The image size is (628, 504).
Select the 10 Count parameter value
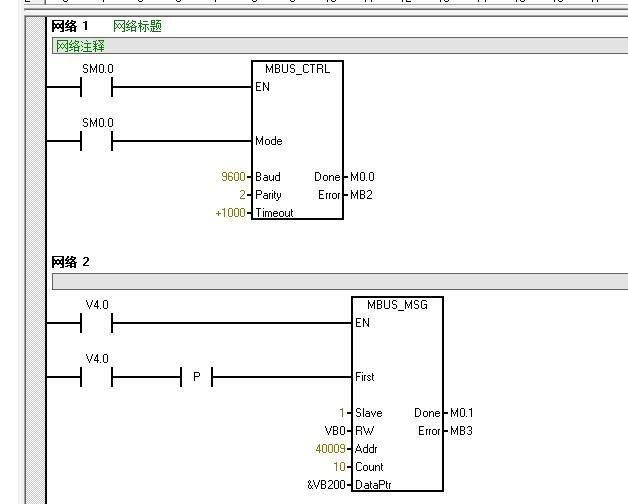pyautogui.click(x=337, y=467)
